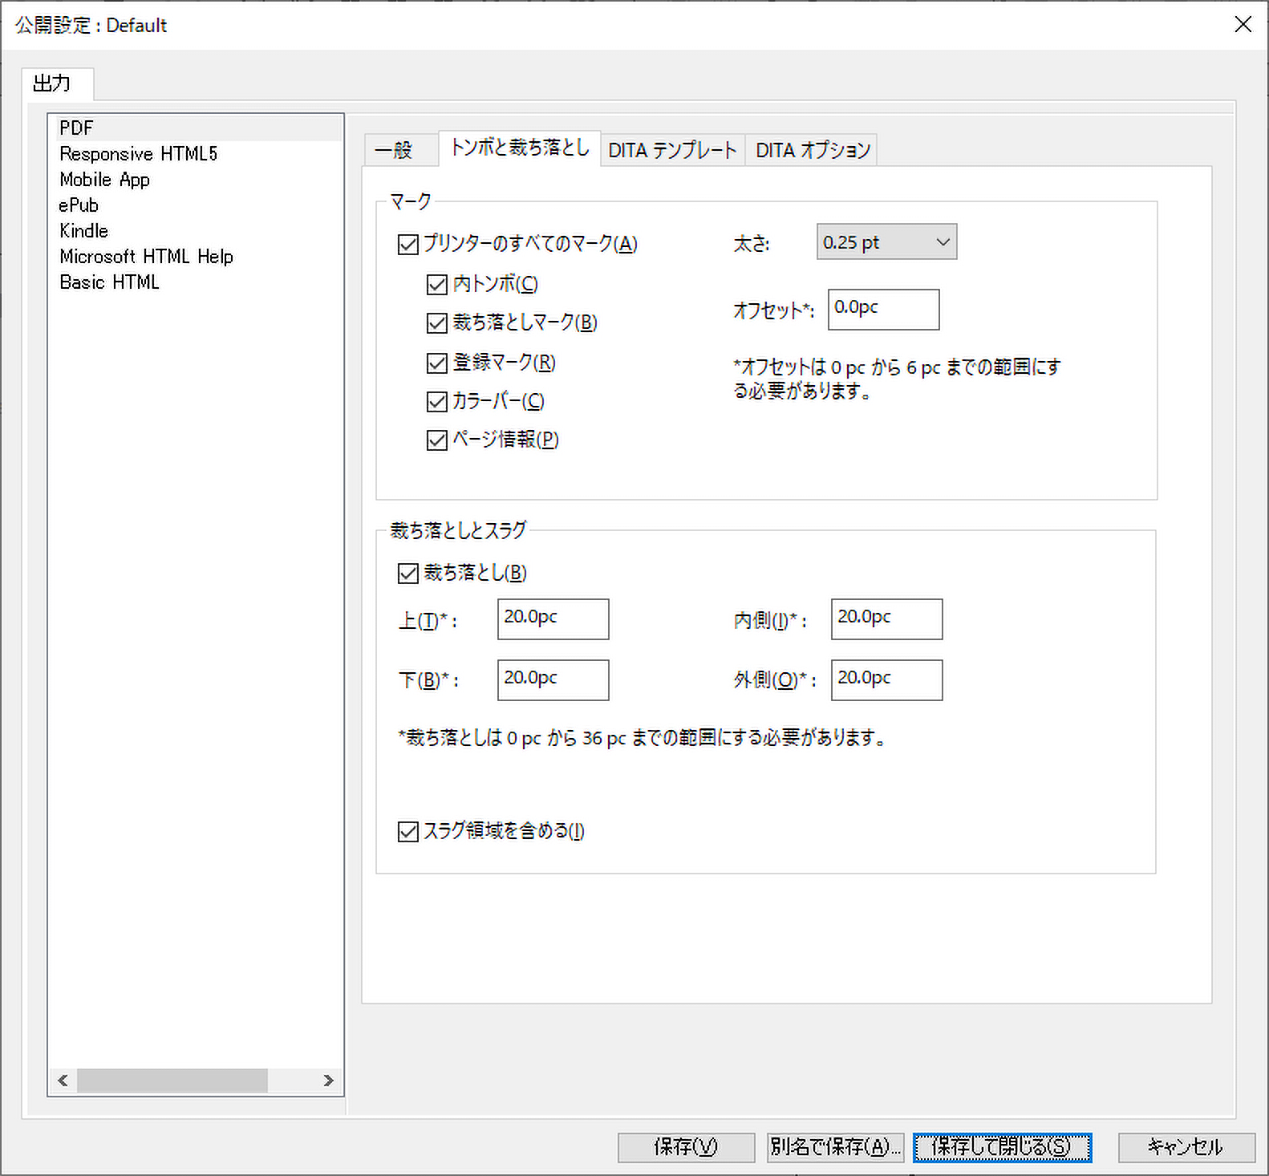The height and width of the screenshot is (1176, 1269).
Task: Select ePub output format
Action: point(79,205)
